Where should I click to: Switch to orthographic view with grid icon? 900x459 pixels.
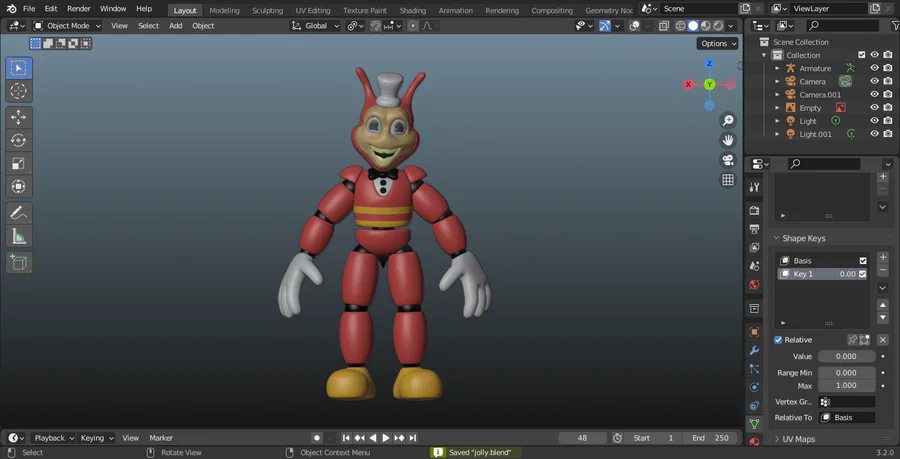(728, 180)
